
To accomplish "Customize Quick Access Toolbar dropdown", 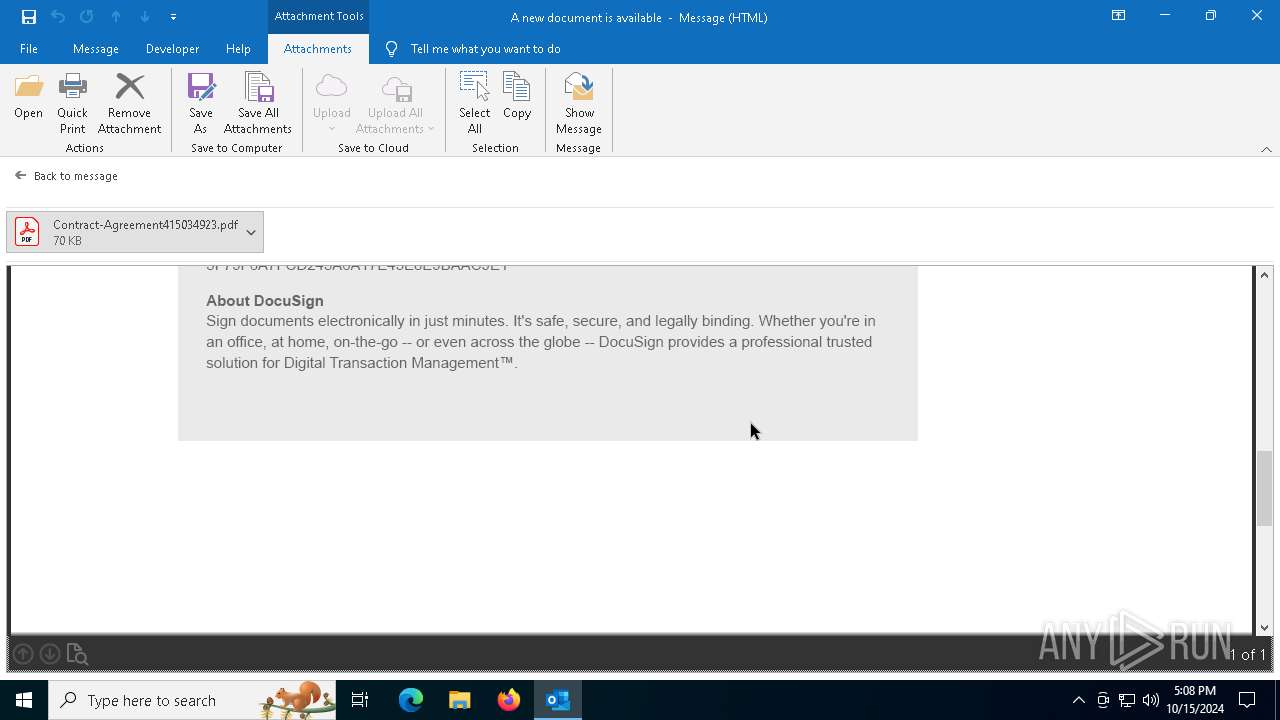I will click(x=173, y=17).
